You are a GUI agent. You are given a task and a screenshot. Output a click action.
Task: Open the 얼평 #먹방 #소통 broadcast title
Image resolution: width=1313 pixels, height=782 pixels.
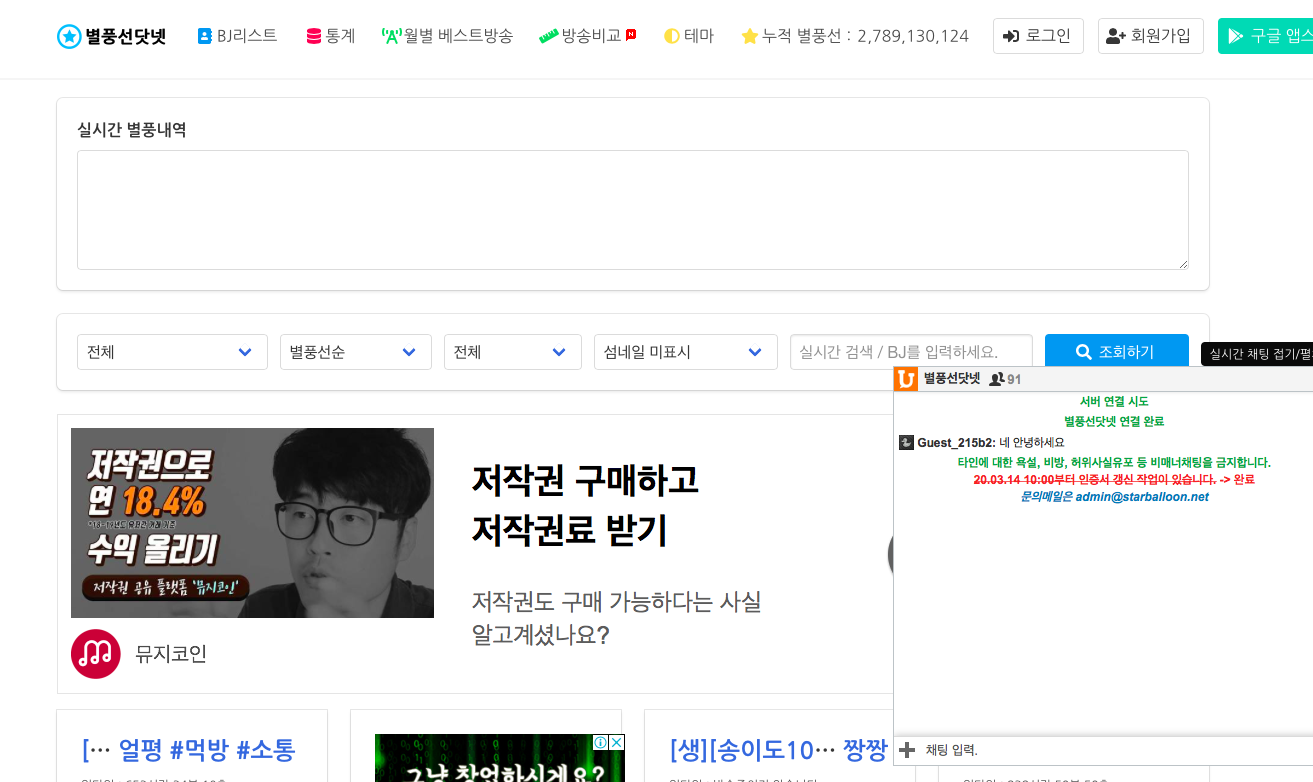coord(188,750)
